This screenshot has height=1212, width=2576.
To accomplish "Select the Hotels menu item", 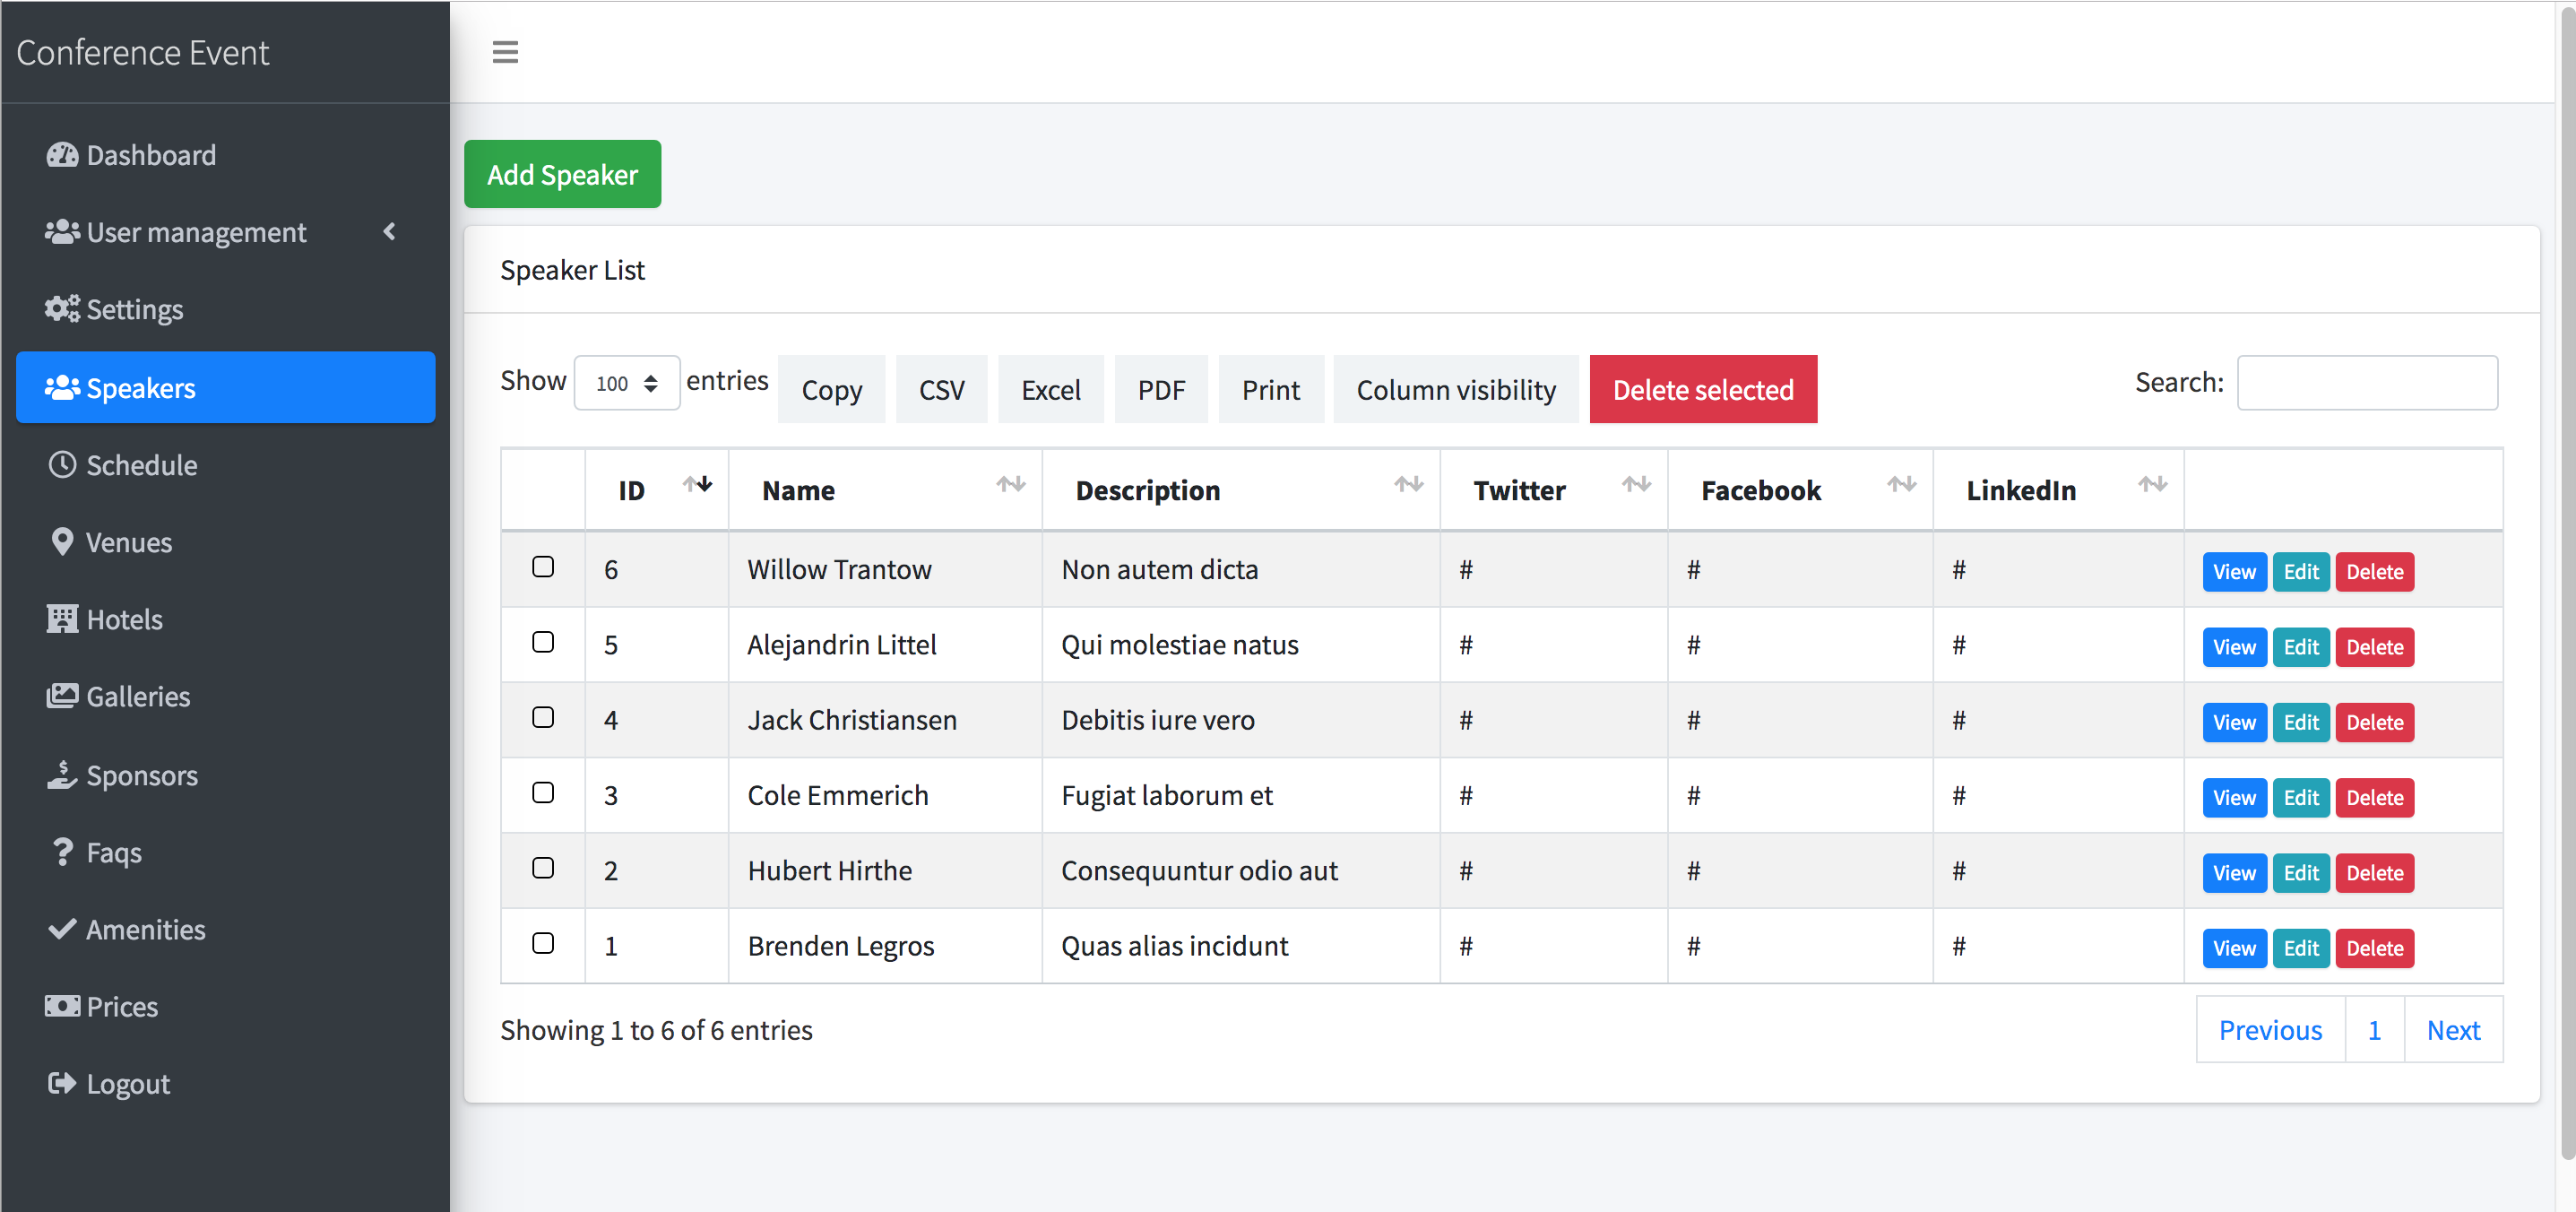I will point(125,618).
